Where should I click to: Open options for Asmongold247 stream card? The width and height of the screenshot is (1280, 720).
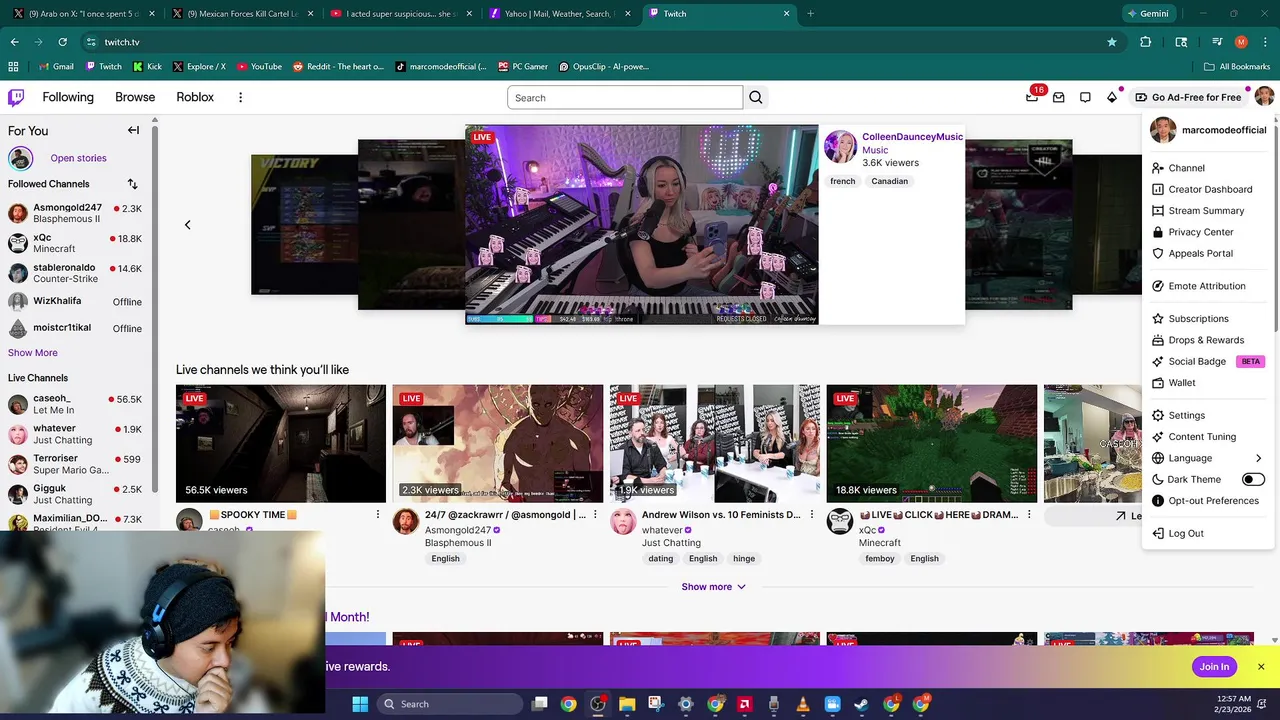point(595,514)
